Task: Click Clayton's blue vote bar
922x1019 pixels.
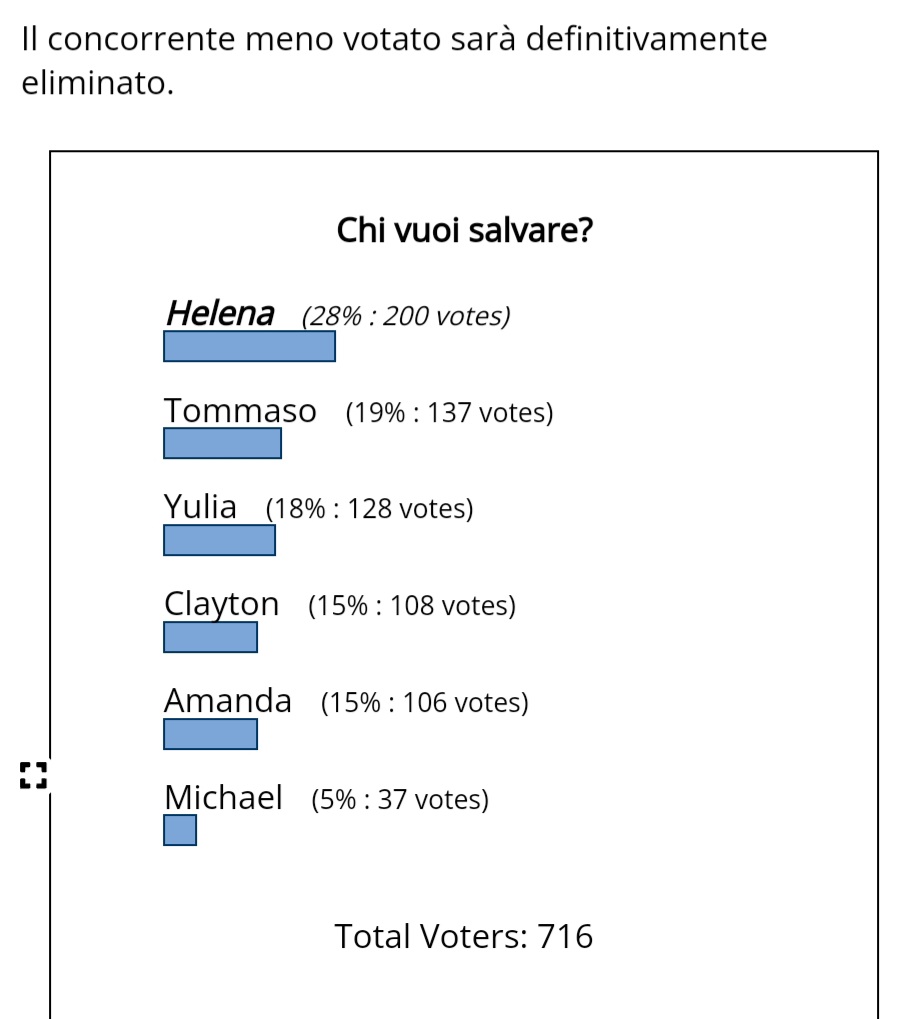Action: (211, 637)
